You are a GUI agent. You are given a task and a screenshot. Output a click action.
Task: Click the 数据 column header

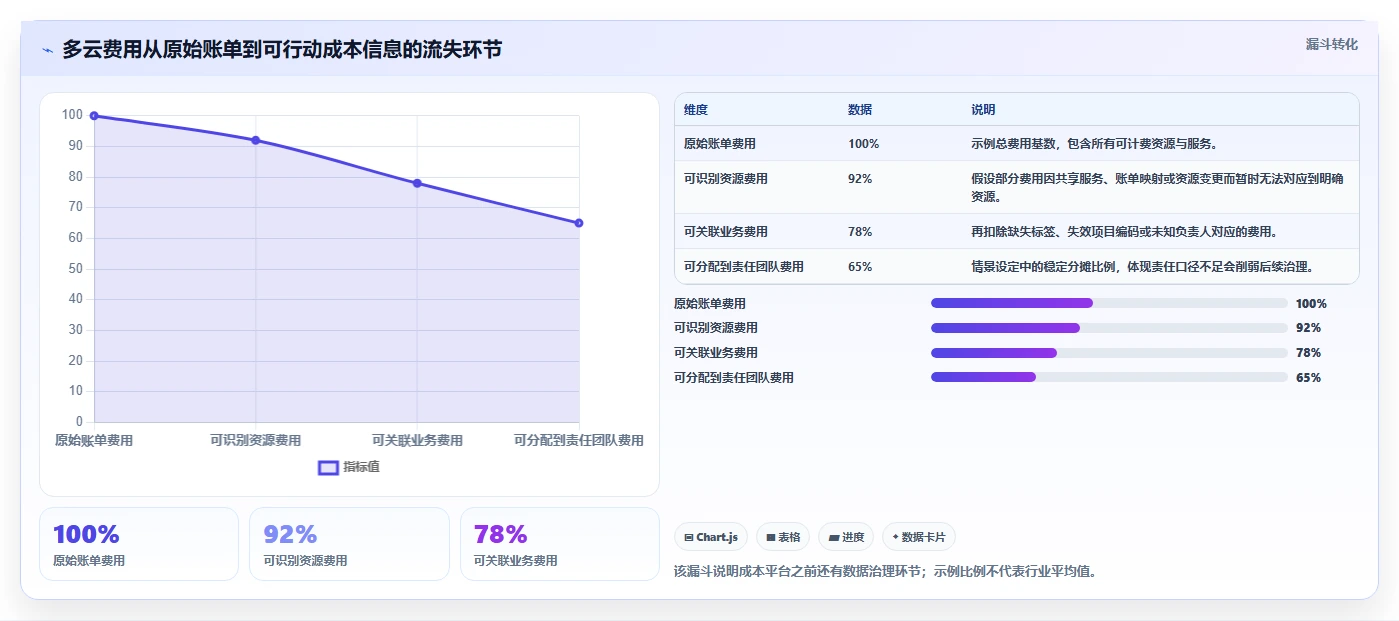[860, 110]
